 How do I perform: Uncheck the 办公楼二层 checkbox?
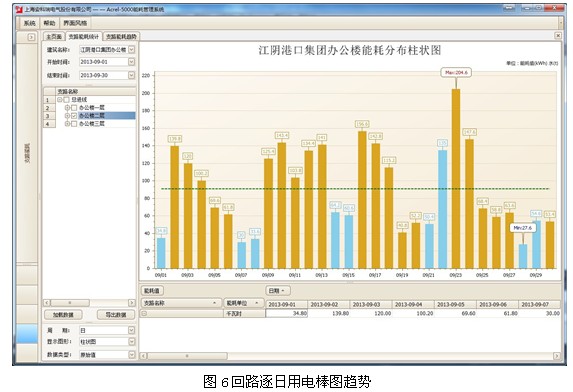[x=74, y=116]
